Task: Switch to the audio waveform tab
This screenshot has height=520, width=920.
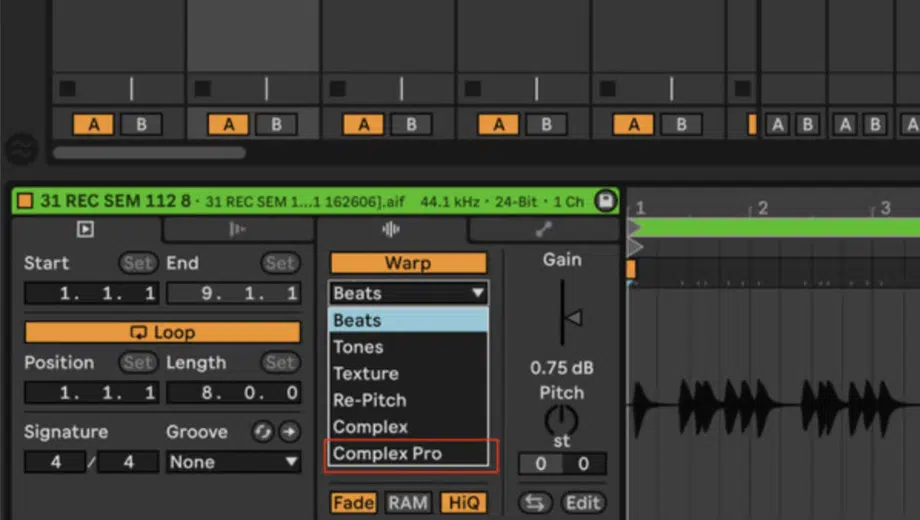Action: pyautogui.click(x=391, y=229)
